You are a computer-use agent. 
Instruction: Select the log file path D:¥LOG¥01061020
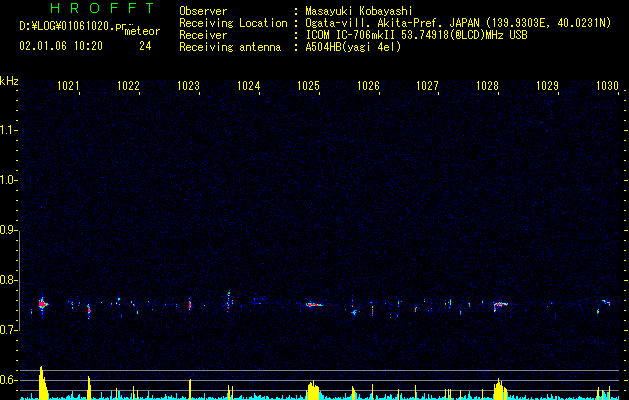coord(73,26)
